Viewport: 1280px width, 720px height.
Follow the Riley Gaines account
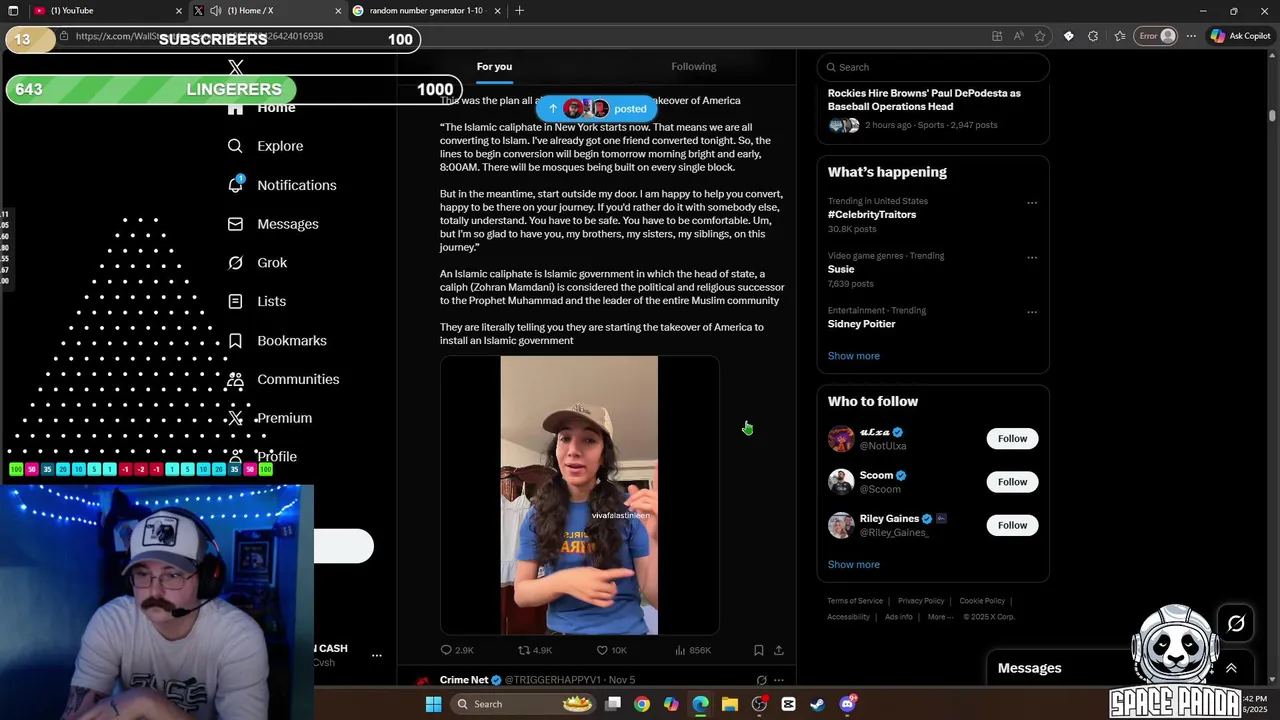(x=1012, y=525)
